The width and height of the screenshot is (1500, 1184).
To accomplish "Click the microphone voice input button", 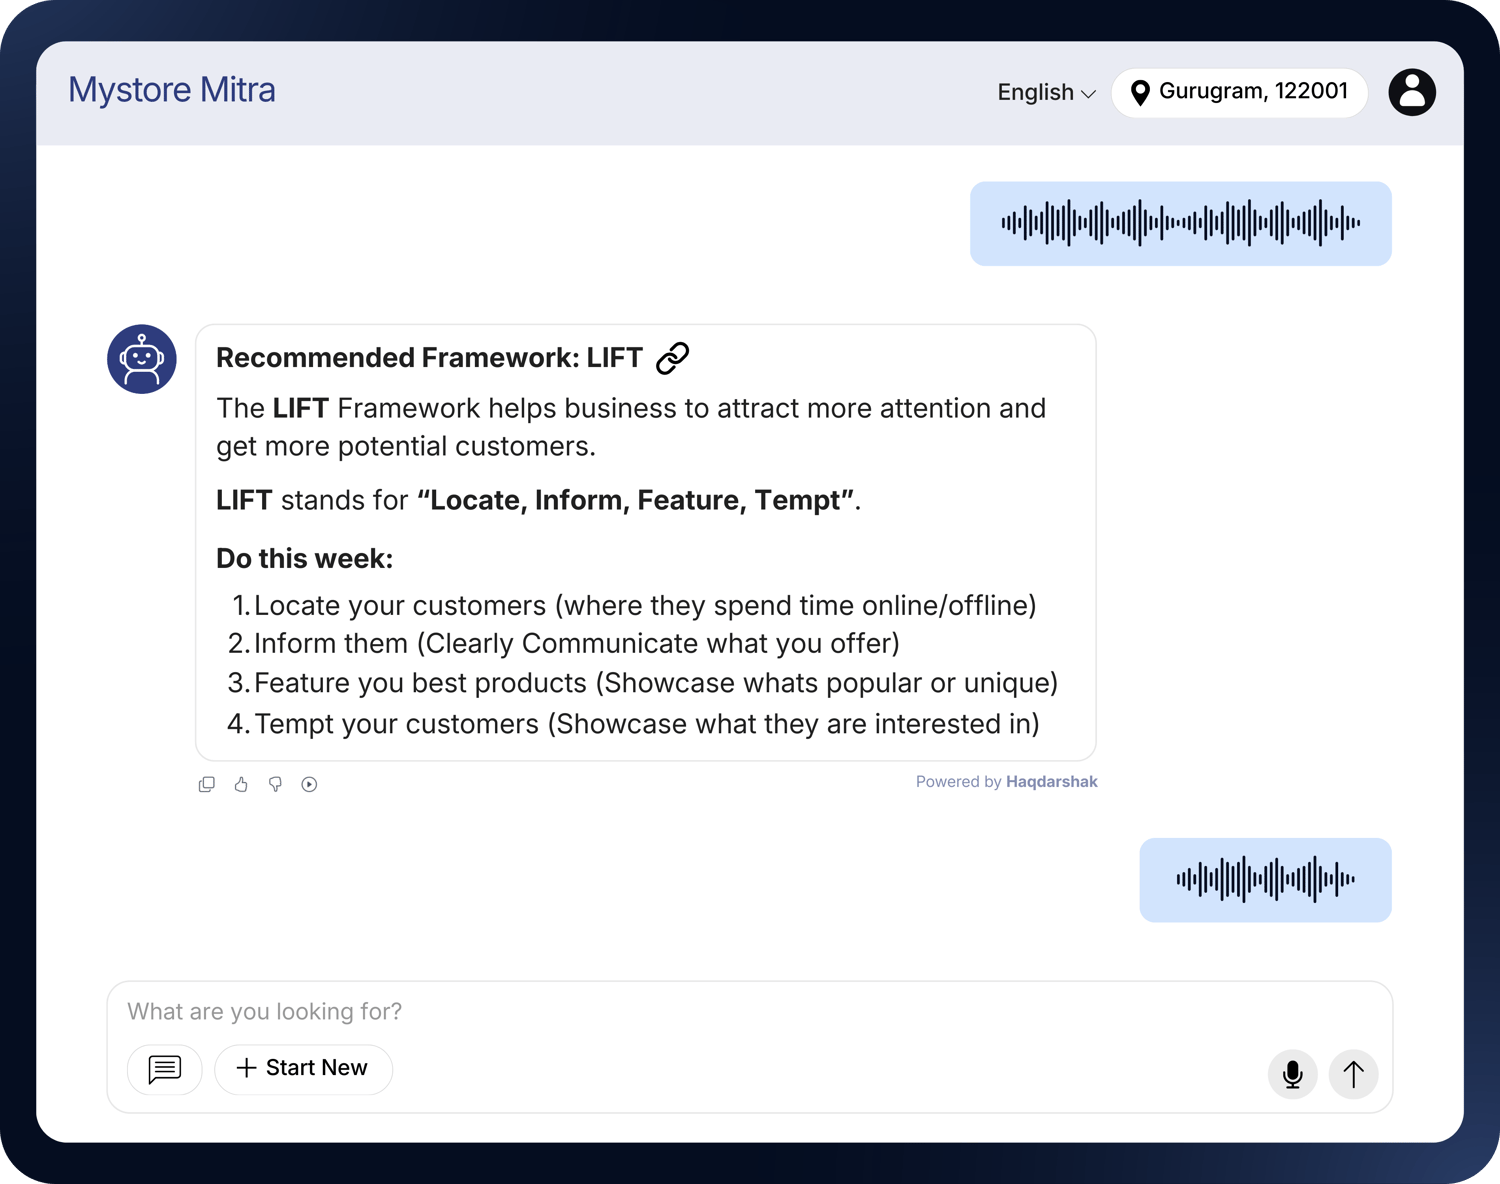I will click(x=1292, y=1074).
